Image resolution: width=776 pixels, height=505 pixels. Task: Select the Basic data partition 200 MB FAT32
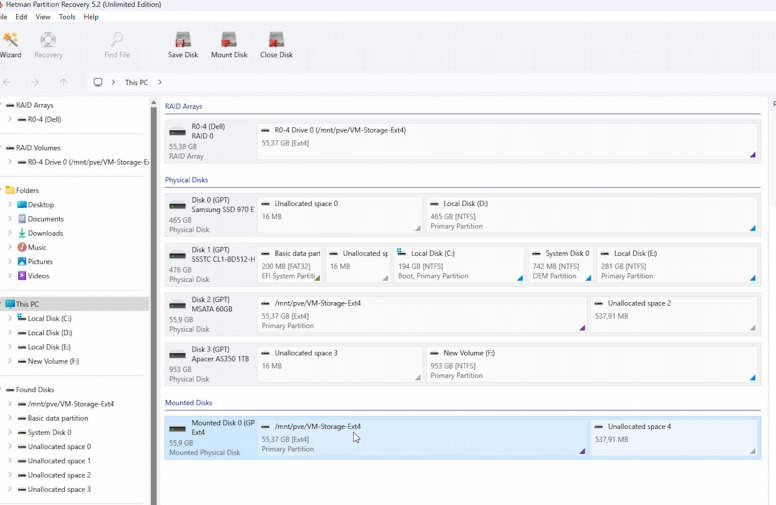click(290, 264)
